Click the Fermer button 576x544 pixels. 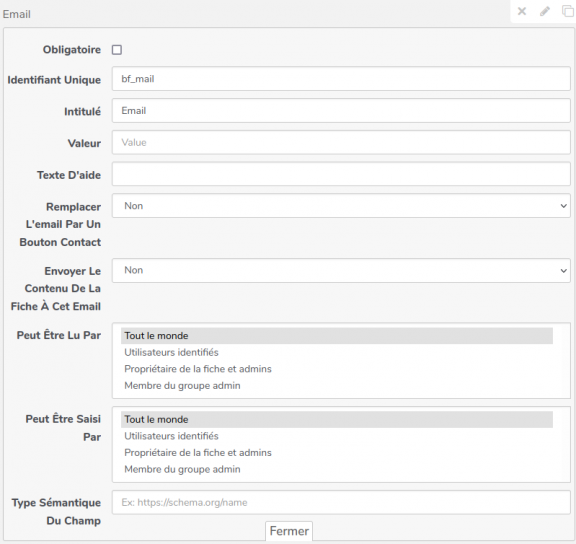(x=289, y=531)
